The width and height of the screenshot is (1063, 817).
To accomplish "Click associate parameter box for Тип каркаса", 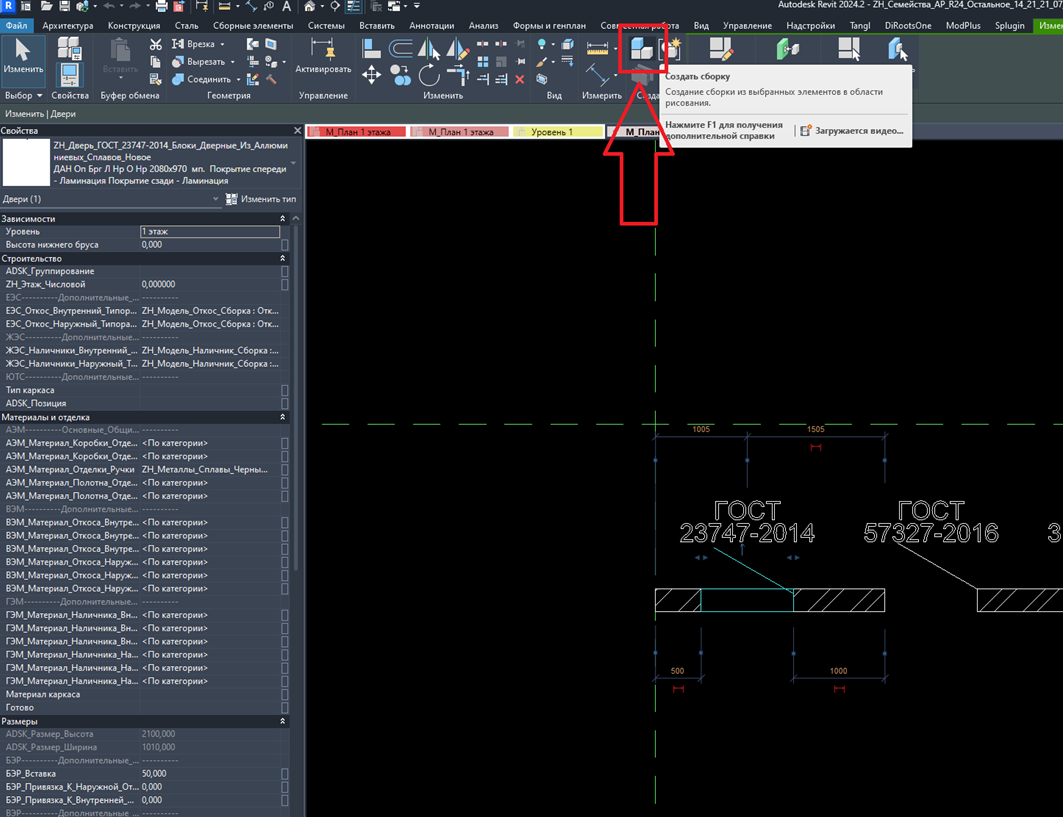I will [x=285, y=390].
